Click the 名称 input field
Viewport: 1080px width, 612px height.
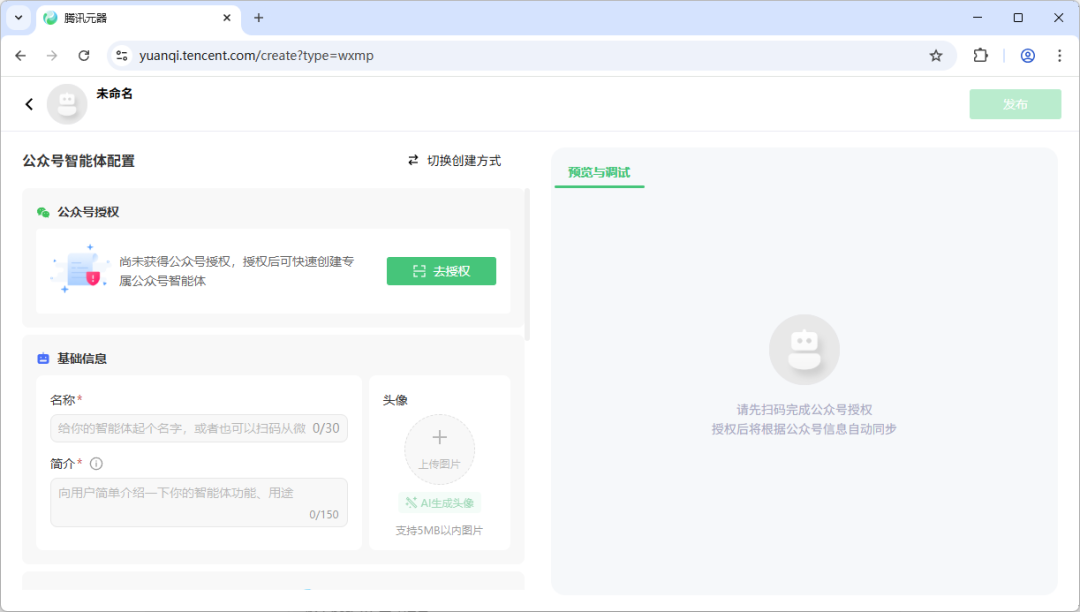[199, 428]
